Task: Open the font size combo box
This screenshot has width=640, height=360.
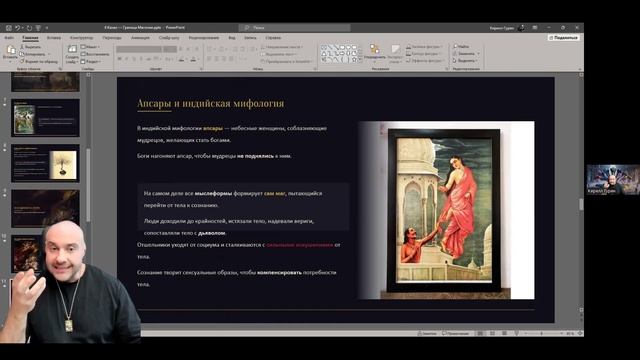Action: pyautogui.click(x=170, y=49)
